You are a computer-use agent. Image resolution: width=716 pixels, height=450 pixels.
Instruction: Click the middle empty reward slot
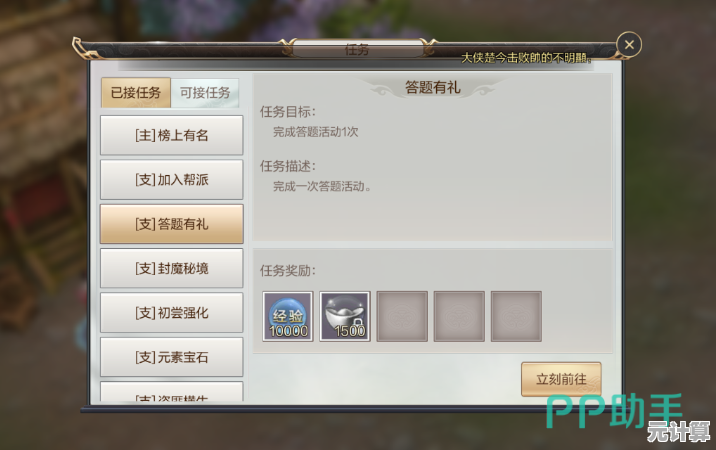459,316
